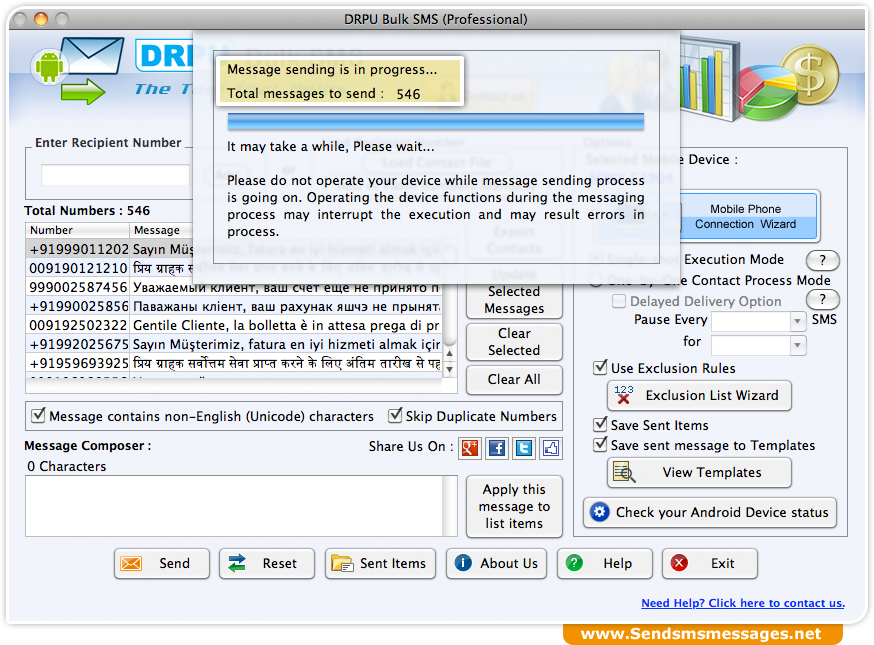Open Sent Items

(x=380, y=564)
